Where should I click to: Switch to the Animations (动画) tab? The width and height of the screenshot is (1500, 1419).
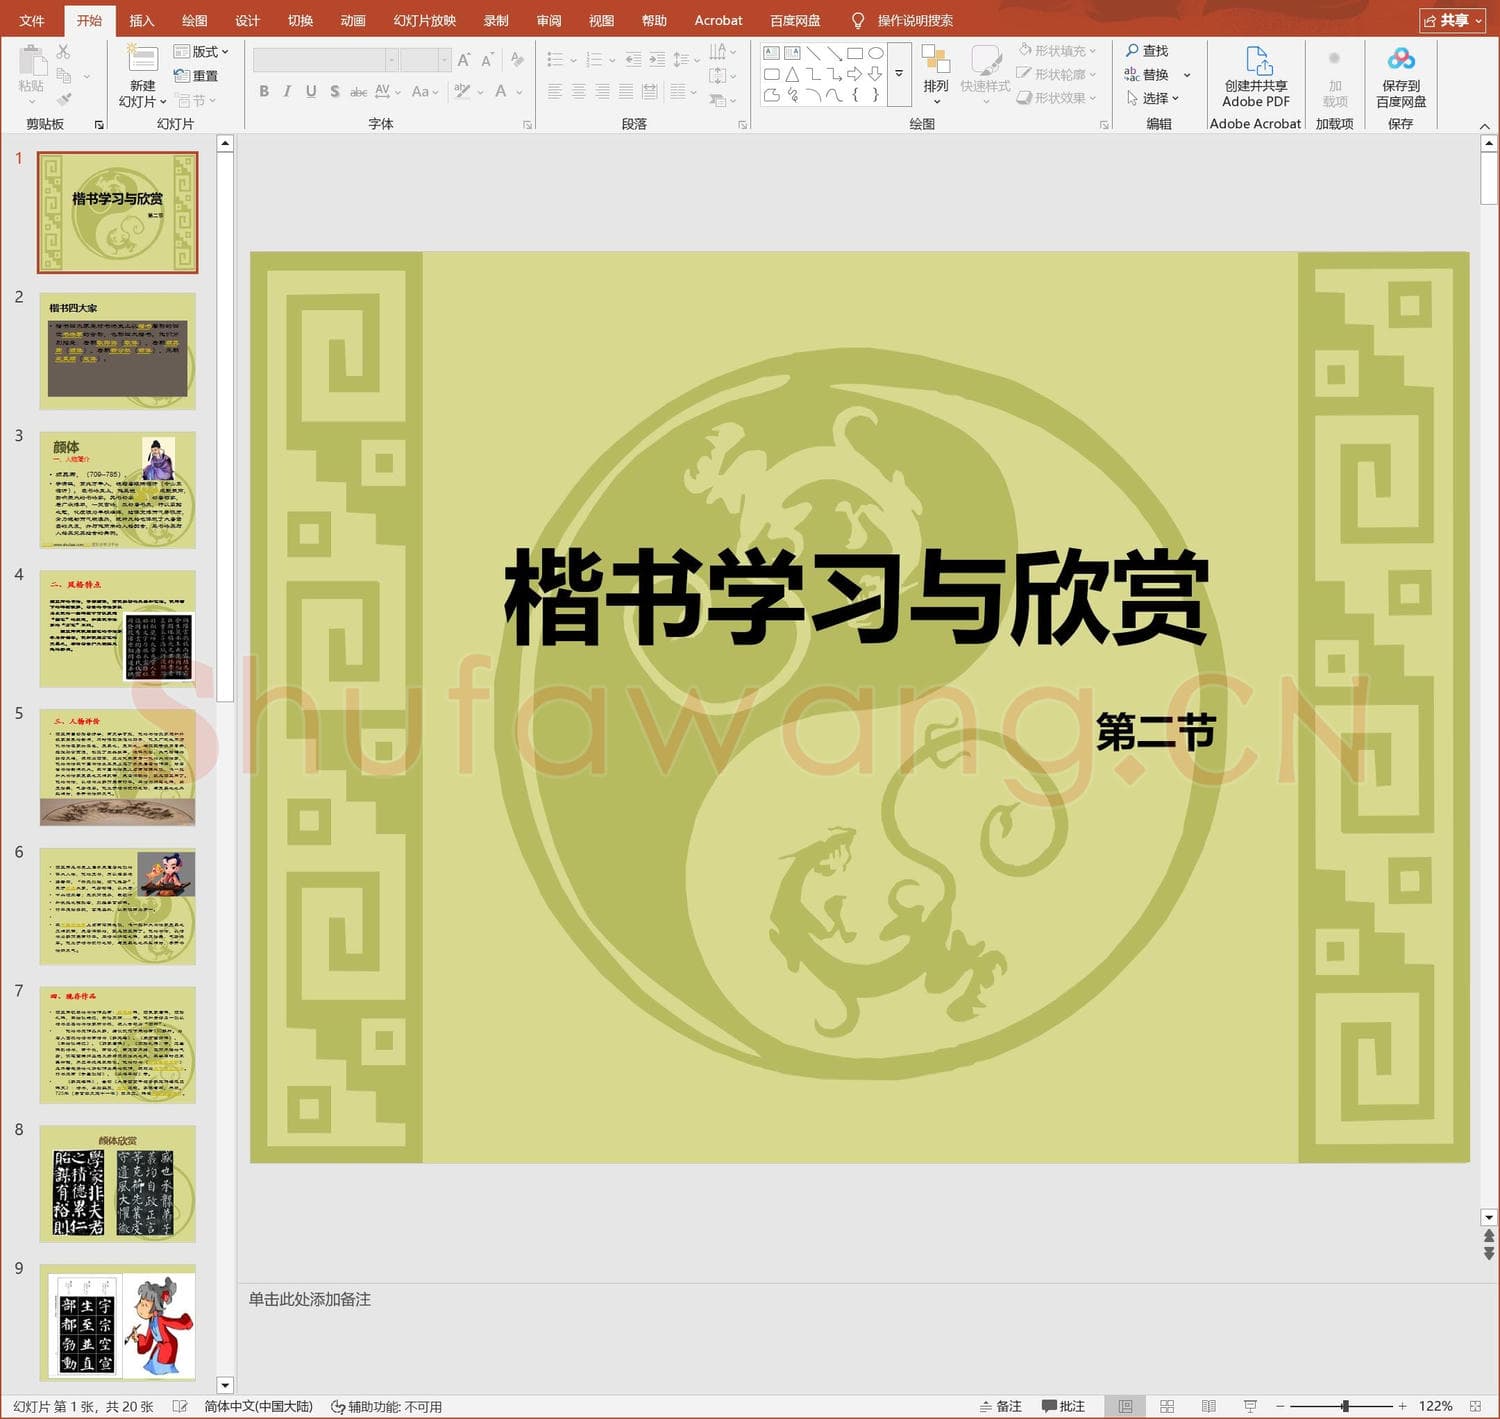(353, 20)
